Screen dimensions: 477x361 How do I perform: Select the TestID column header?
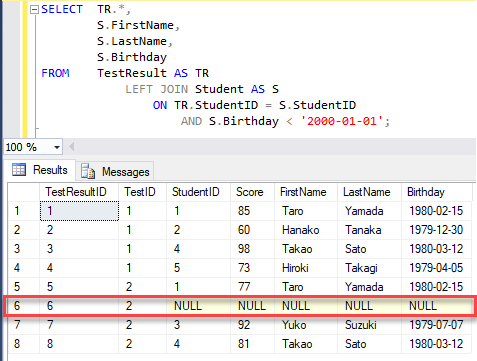coord(142,192)
